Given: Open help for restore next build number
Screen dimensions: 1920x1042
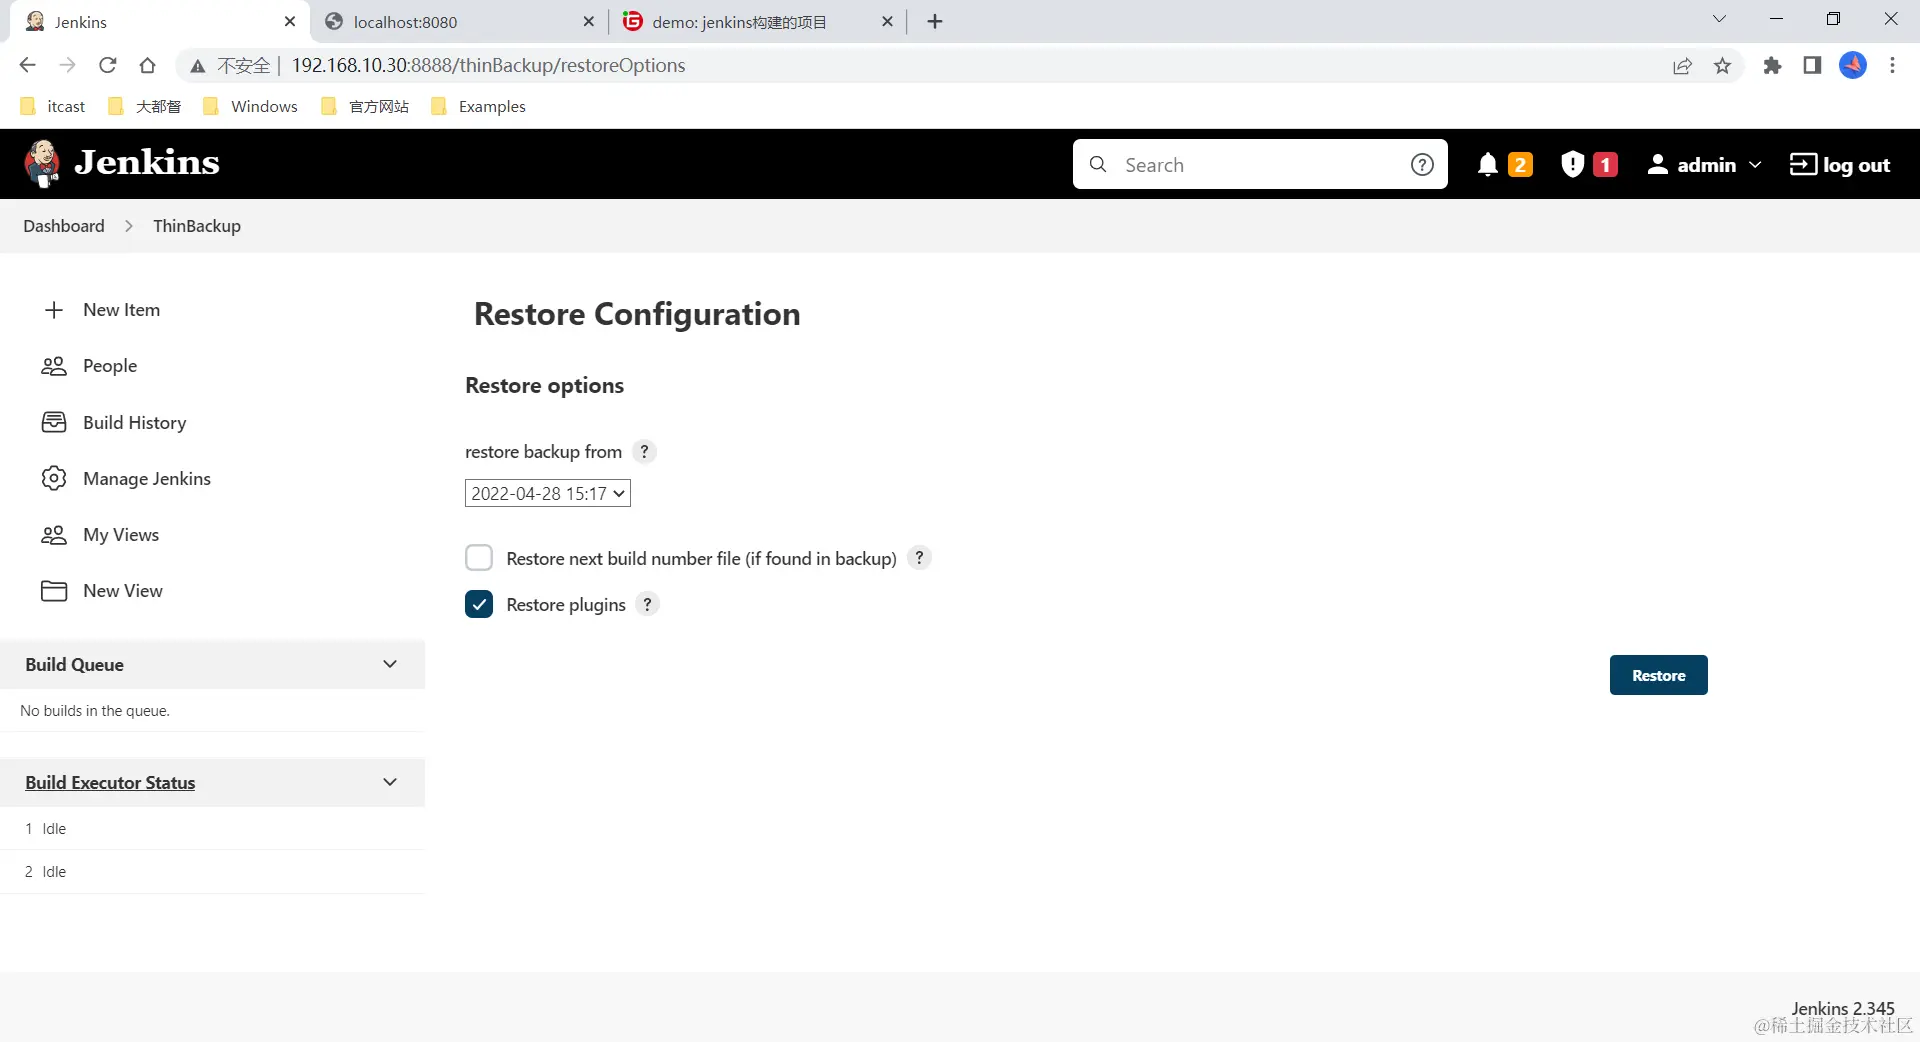Looking at the screenshot, I should tap(919, 558).
